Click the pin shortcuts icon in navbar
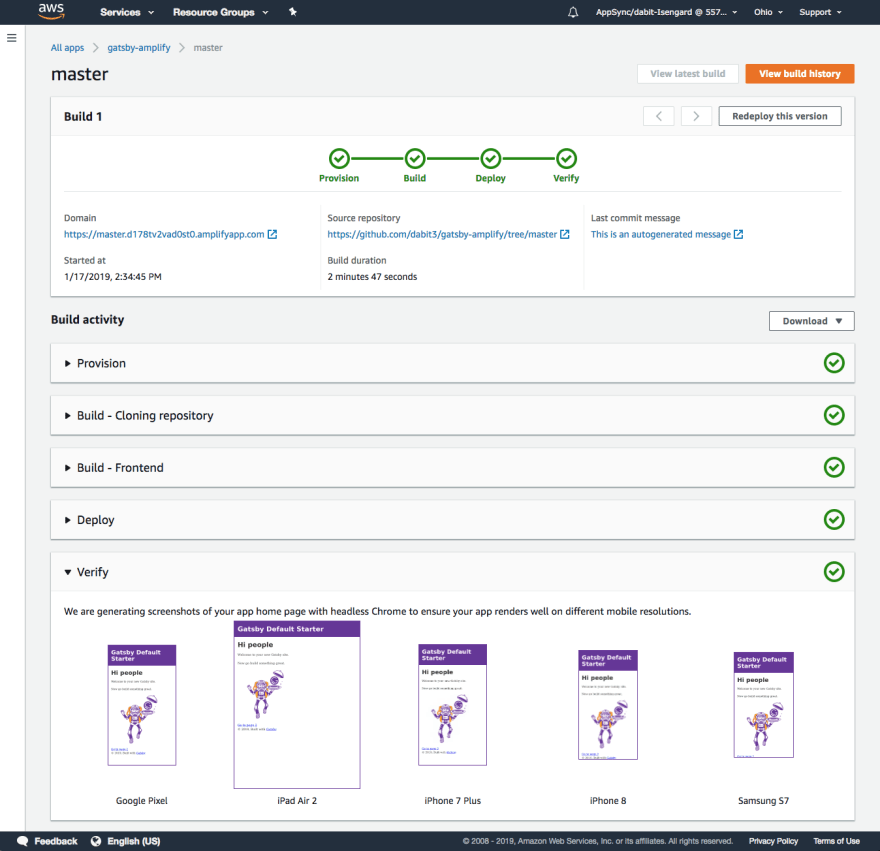 tap(292, 12)
